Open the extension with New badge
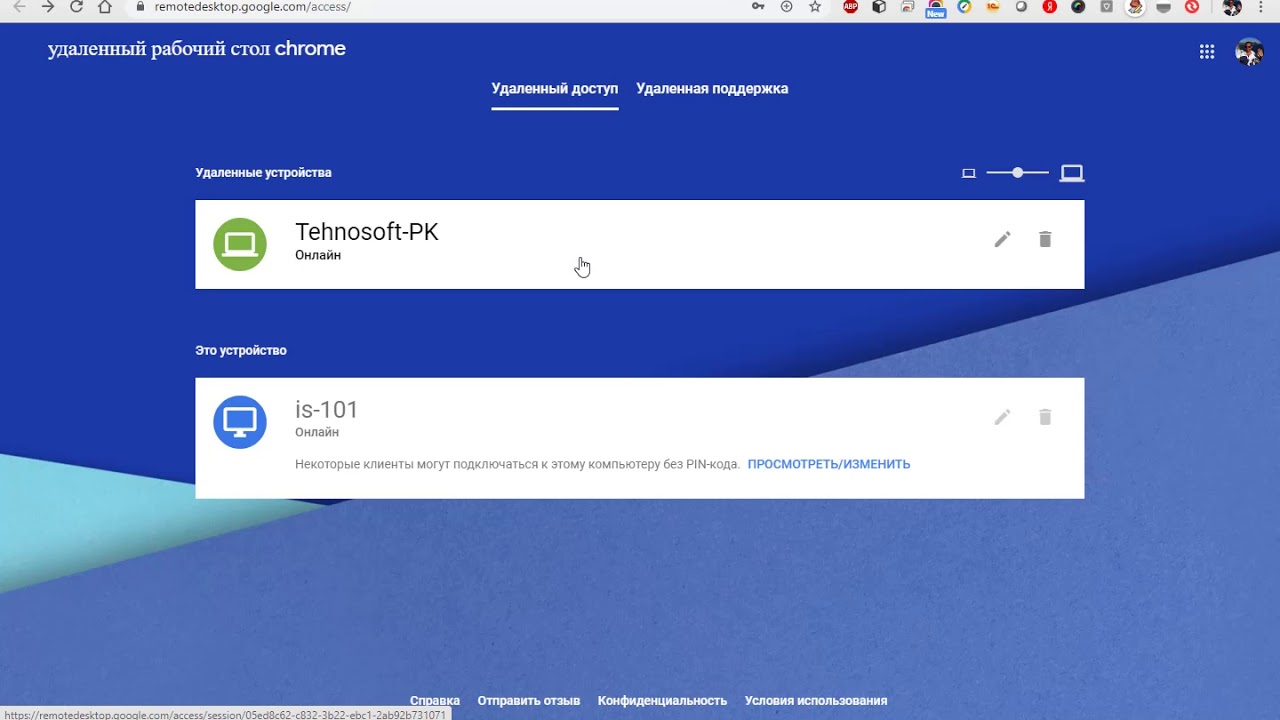 [x=936, y=8]
